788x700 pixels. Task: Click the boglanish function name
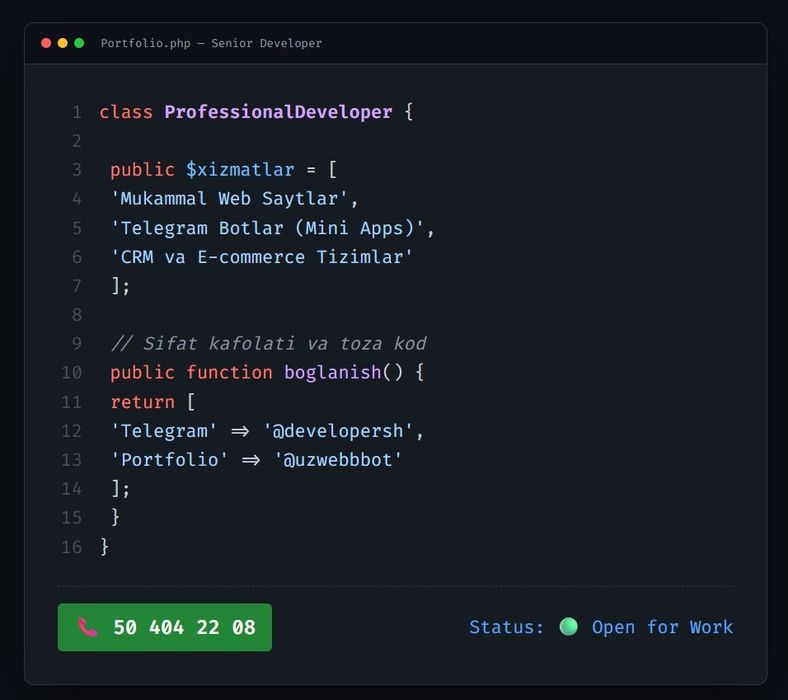pyautogui.click(x=332, y=373)
